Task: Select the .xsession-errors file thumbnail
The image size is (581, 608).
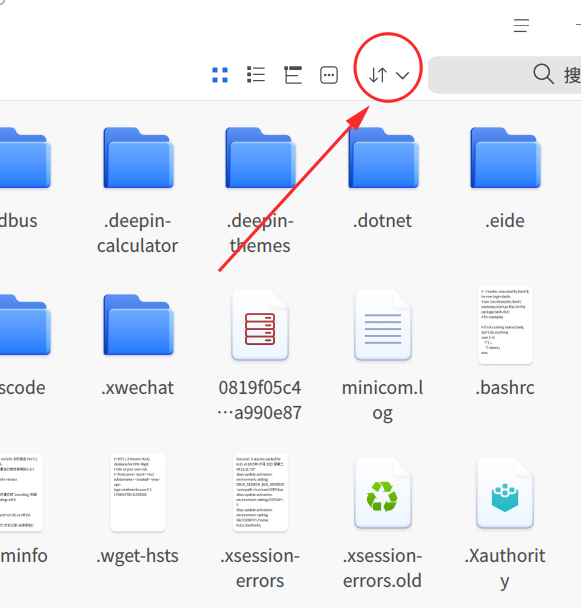Action: click(x=260, y=492)
